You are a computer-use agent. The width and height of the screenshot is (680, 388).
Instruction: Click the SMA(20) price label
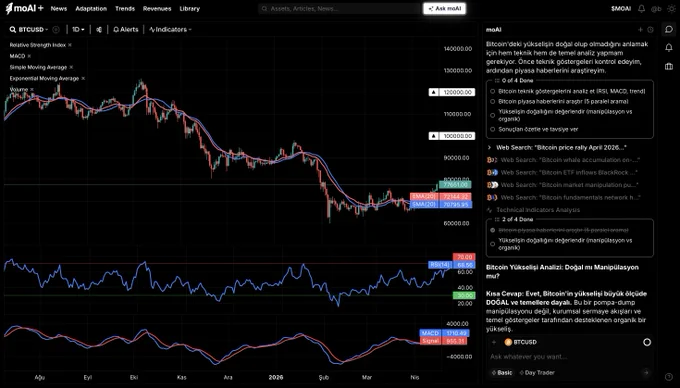coord(441,204)
